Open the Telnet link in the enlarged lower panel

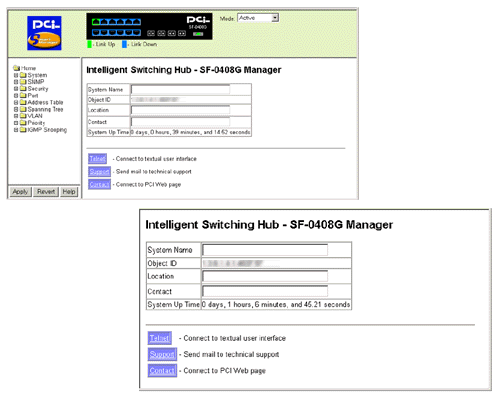pyautogui.click(x=160, y=338)
